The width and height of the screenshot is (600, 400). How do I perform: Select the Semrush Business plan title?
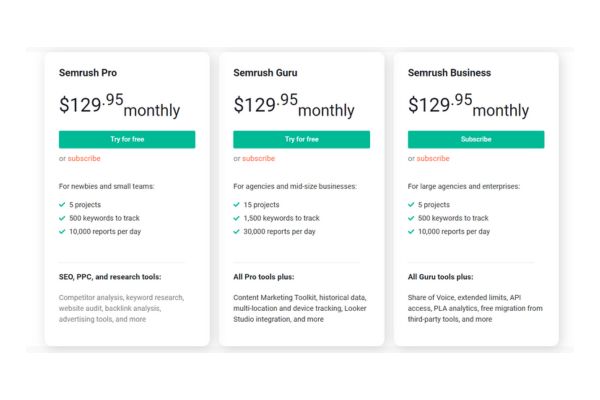[449, 73]
